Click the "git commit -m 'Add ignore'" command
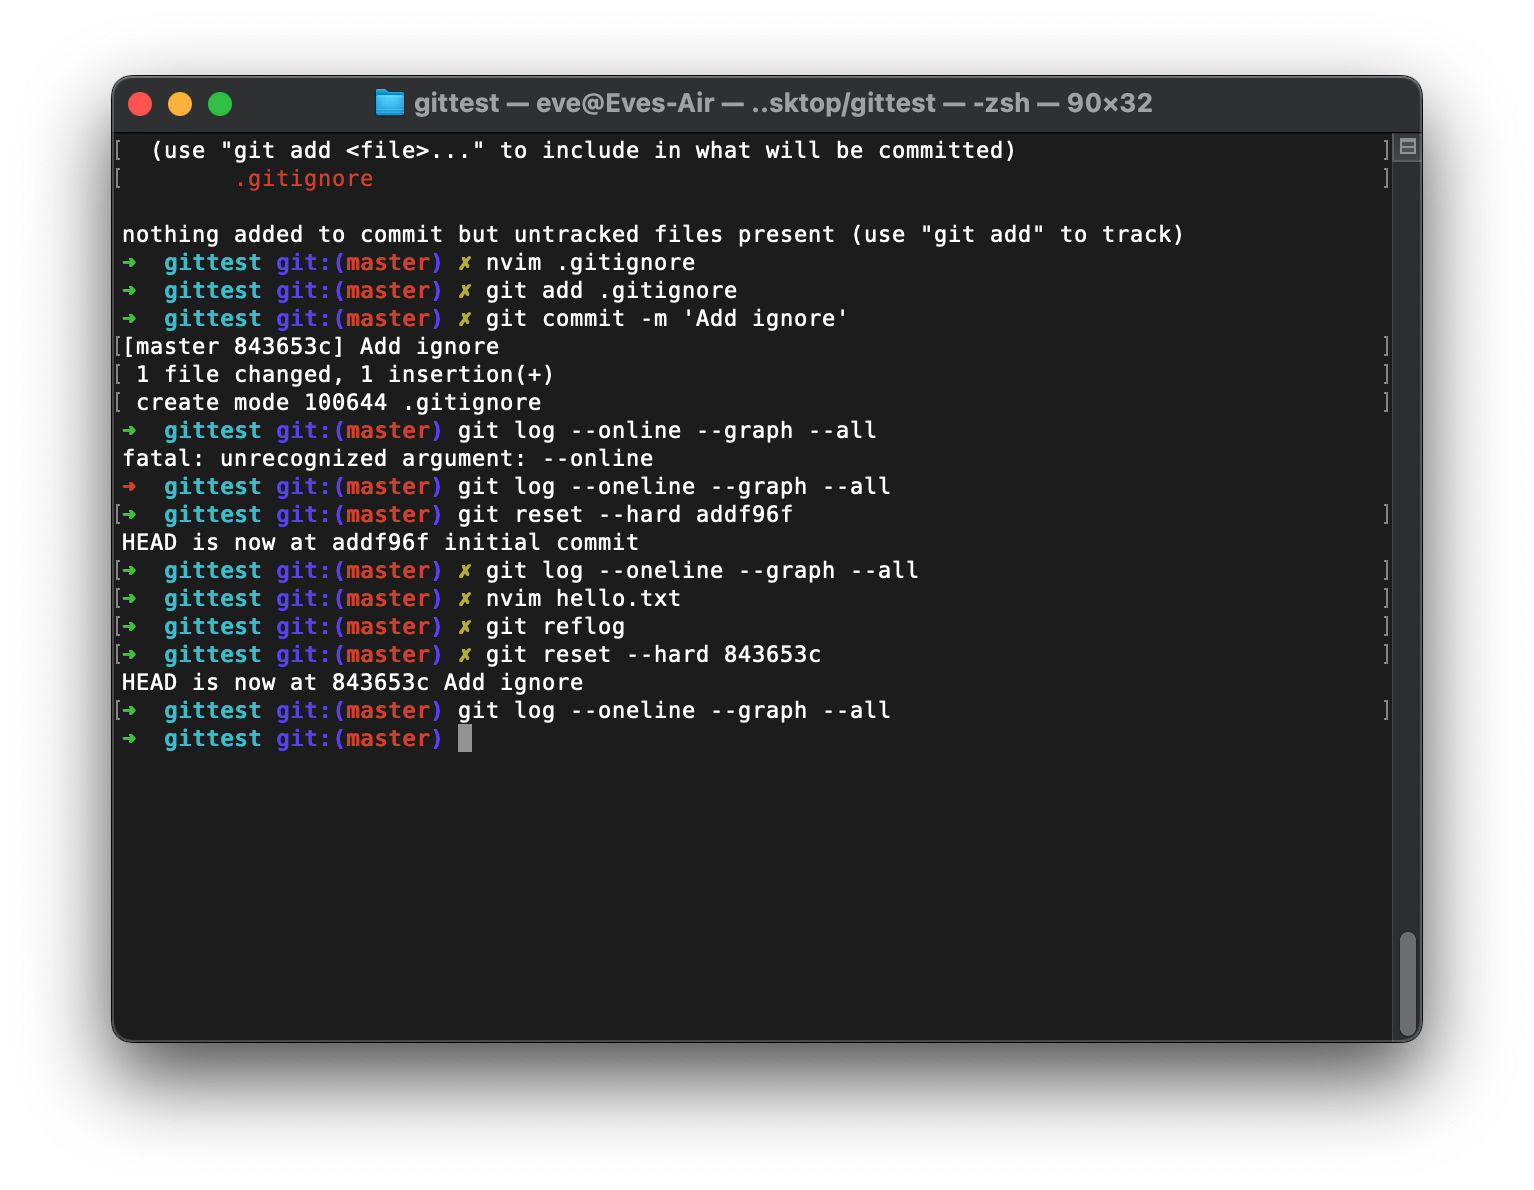 [x=668, y=319]
